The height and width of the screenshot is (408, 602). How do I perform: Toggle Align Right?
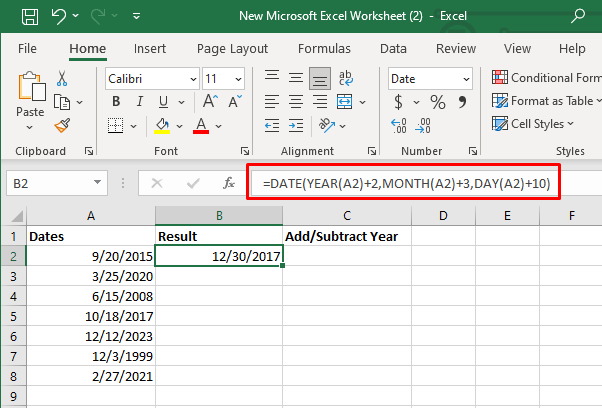click(320, 102)
